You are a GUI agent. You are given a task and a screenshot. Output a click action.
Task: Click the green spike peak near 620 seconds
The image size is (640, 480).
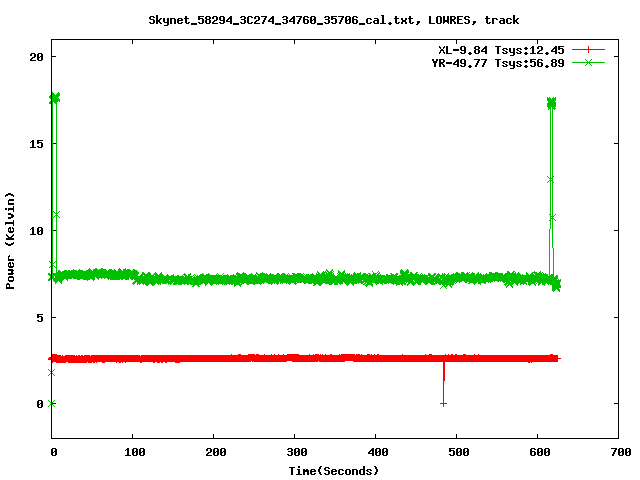tap(551, 103)
